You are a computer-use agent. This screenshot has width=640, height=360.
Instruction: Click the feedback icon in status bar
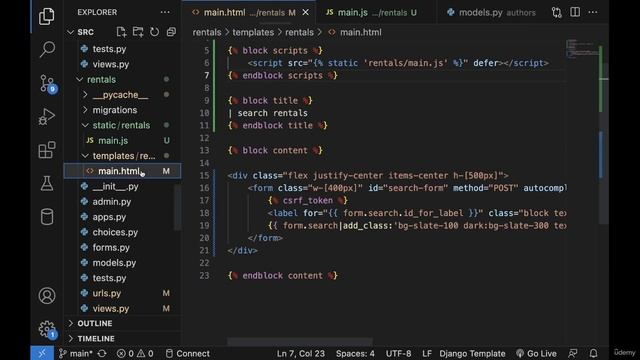573,353
